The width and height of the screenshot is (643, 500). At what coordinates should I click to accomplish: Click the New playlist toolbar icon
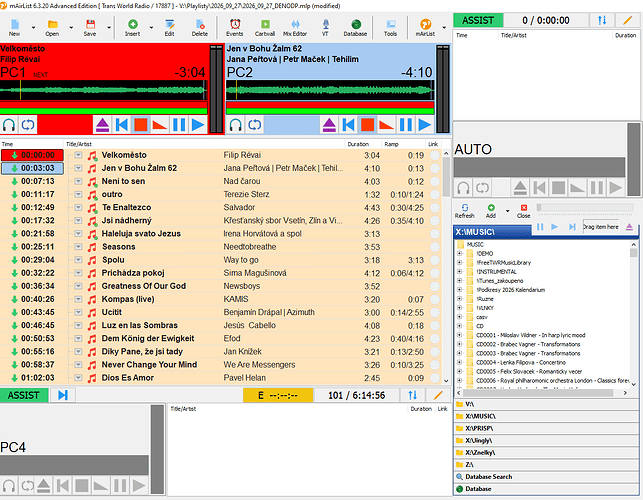pos(15,27)
